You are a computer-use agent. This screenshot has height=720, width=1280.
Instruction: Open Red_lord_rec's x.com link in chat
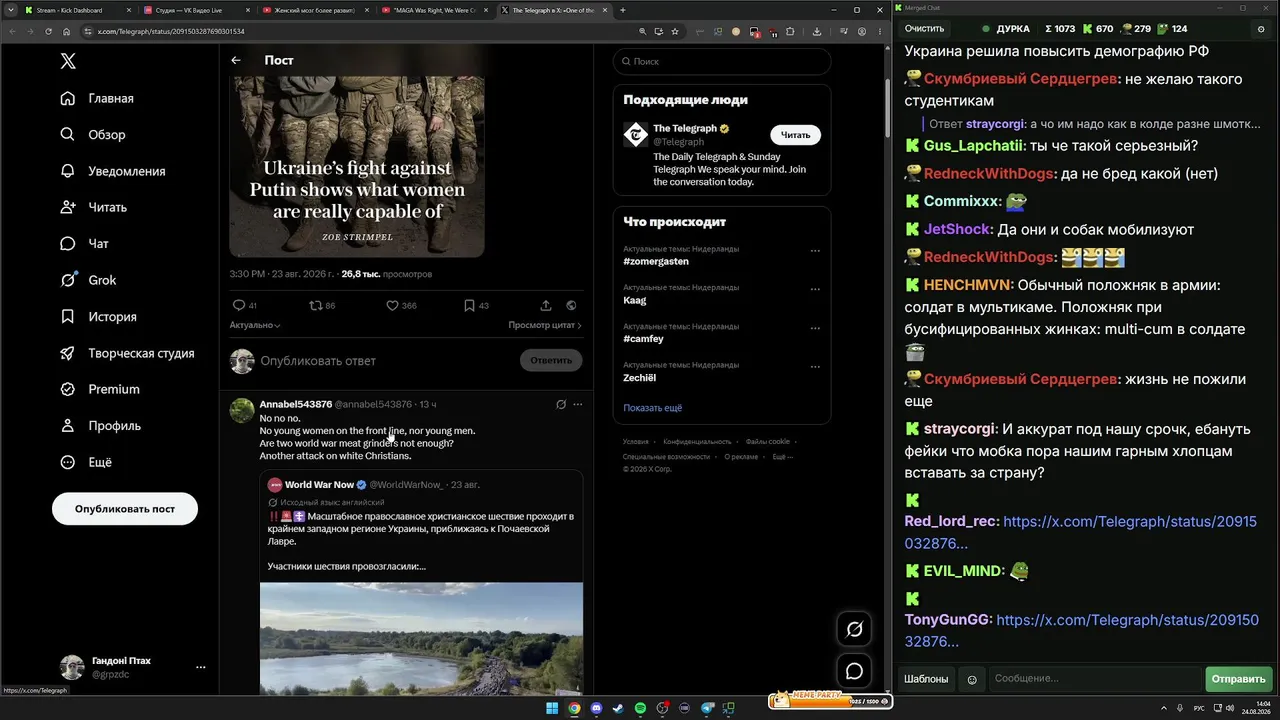click(x=1080, y=532)
